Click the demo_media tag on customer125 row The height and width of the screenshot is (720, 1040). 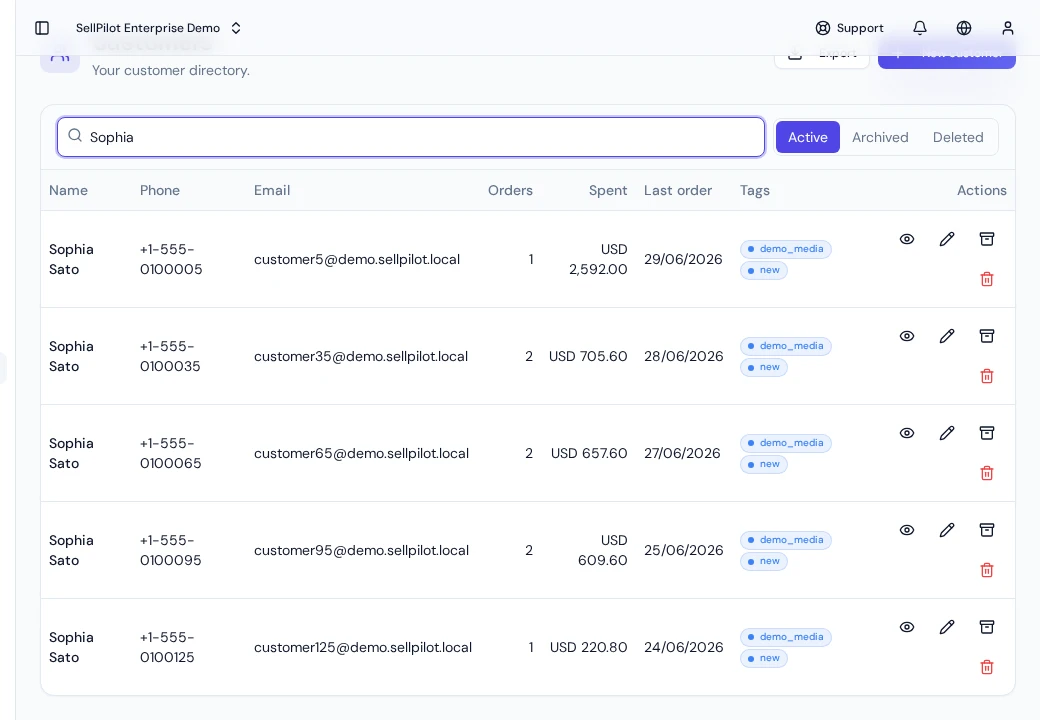(785, 636)
